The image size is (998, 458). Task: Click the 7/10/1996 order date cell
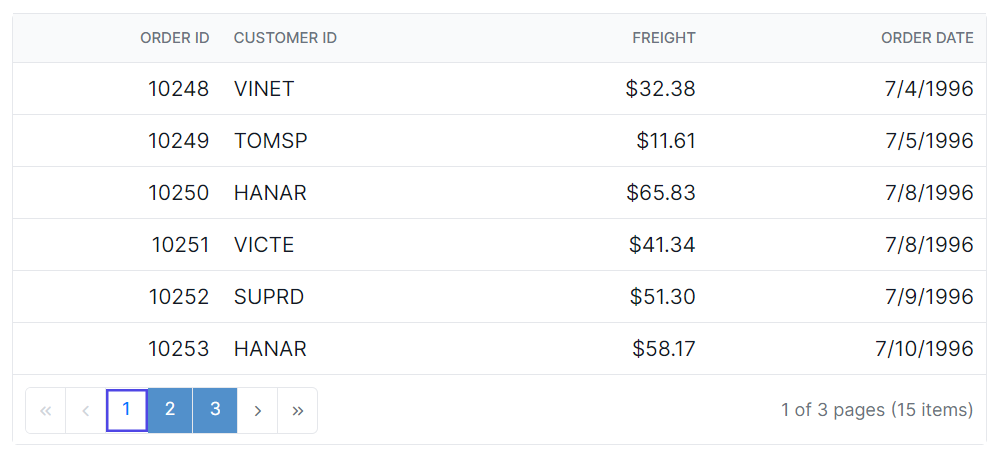coord(924,349)
